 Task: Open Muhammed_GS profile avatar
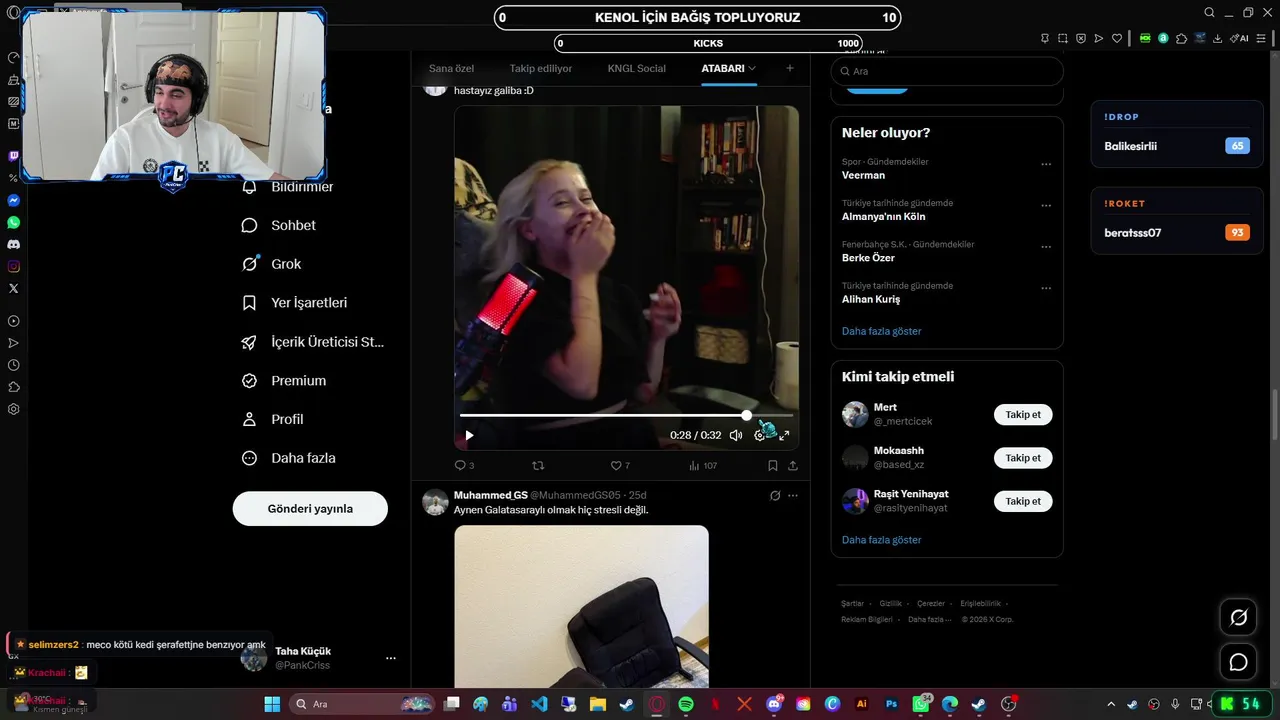coord(435,502)
